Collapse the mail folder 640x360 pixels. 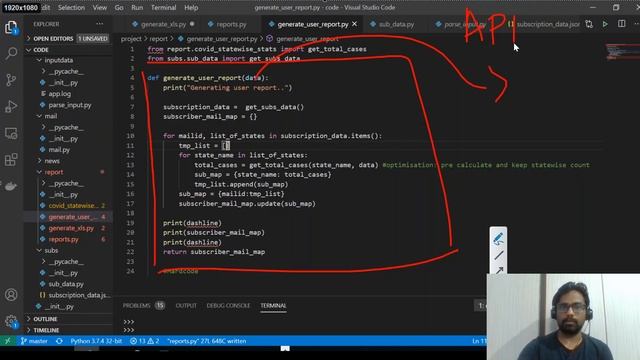click(x=68, y=116)
